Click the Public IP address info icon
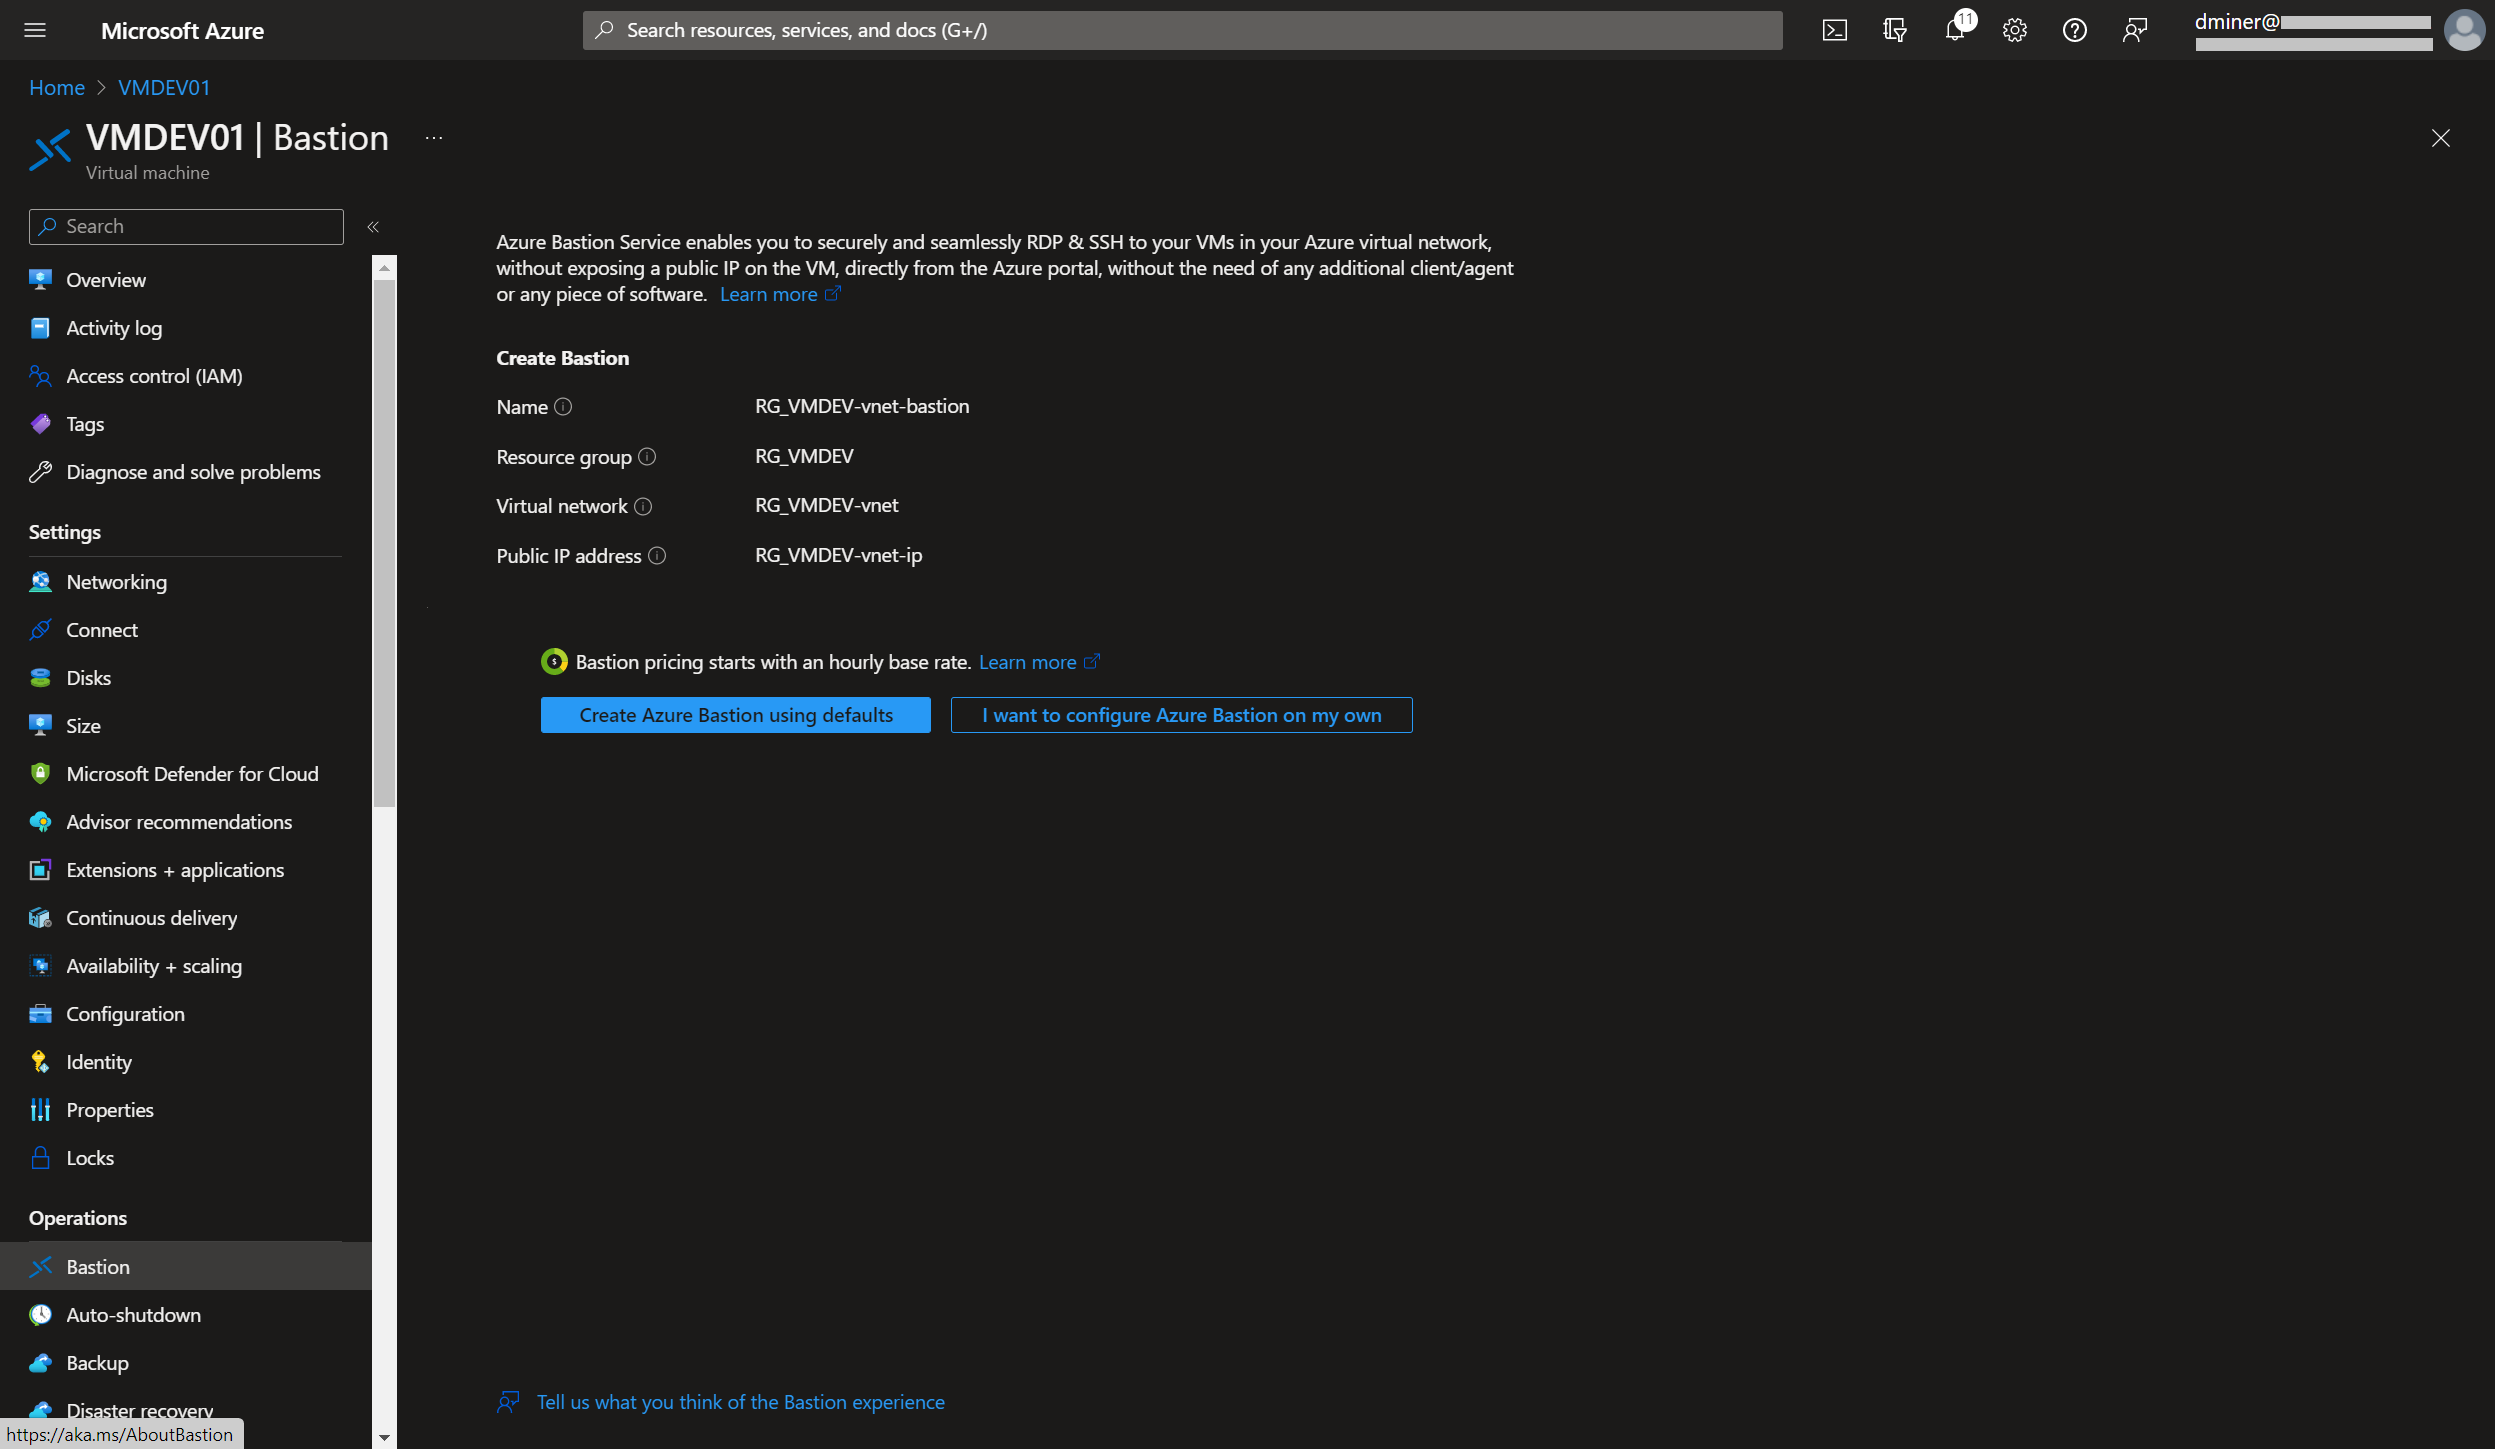Image resolution: width=2495 pixels, height=1449 pixels. click(657, 555)
